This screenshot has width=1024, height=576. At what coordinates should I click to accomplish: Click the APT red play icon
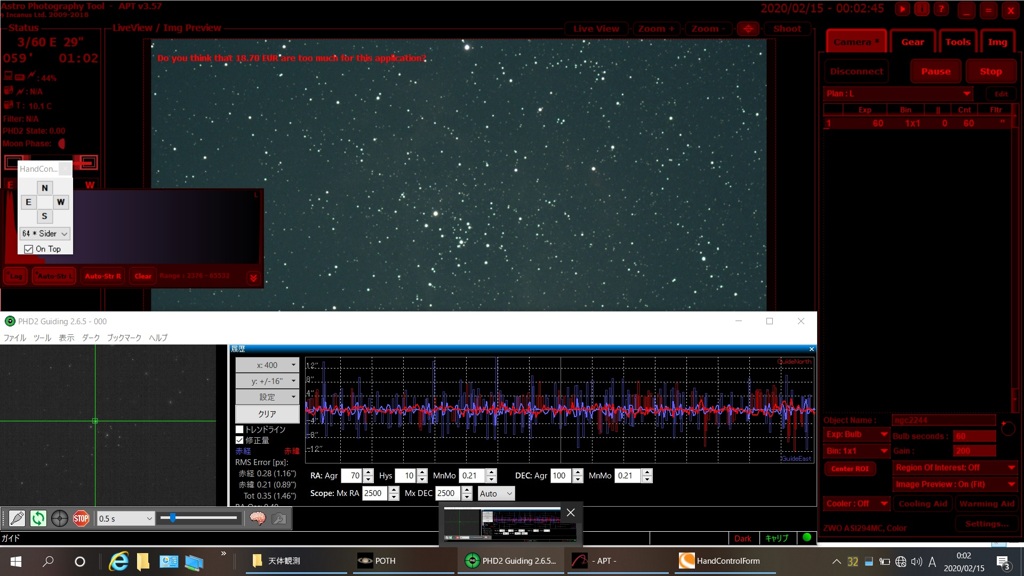902,9
